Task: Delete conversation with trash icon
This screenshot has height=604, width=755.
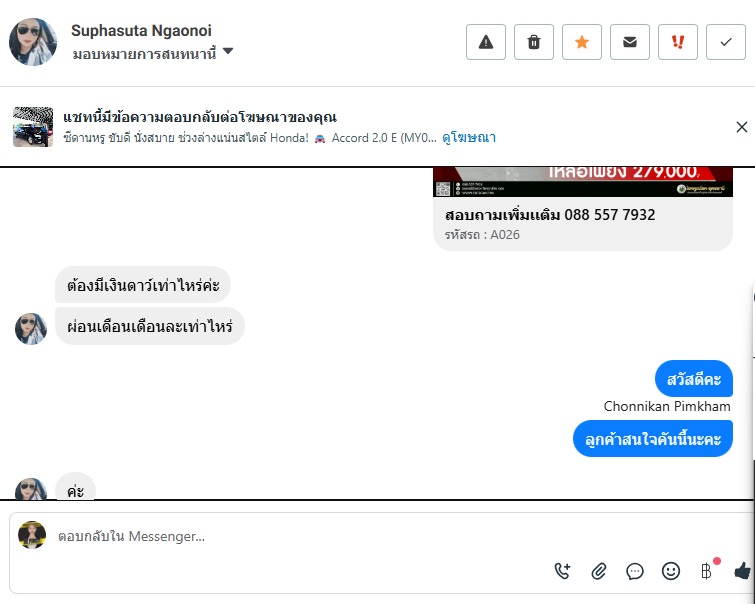Action: click(534, 42)
